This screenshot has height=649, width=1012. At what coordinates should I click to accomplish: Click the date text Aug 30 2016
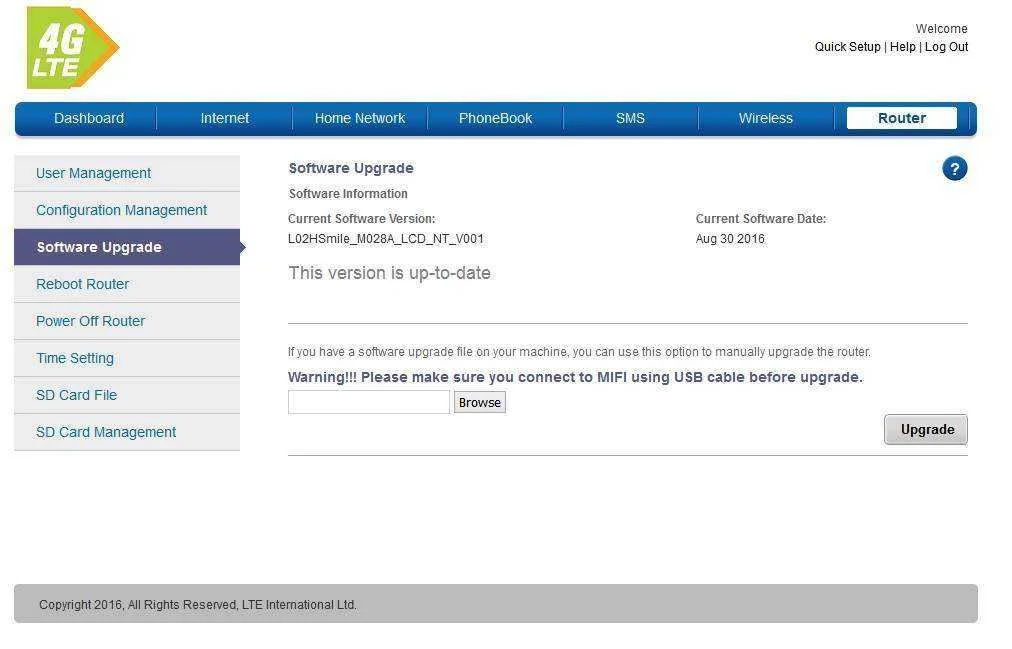click(x=730, y=239)
